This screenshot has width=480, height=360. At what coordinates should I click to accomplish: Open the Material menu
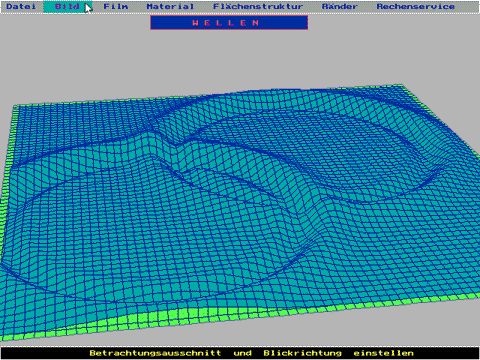(170, 6)
